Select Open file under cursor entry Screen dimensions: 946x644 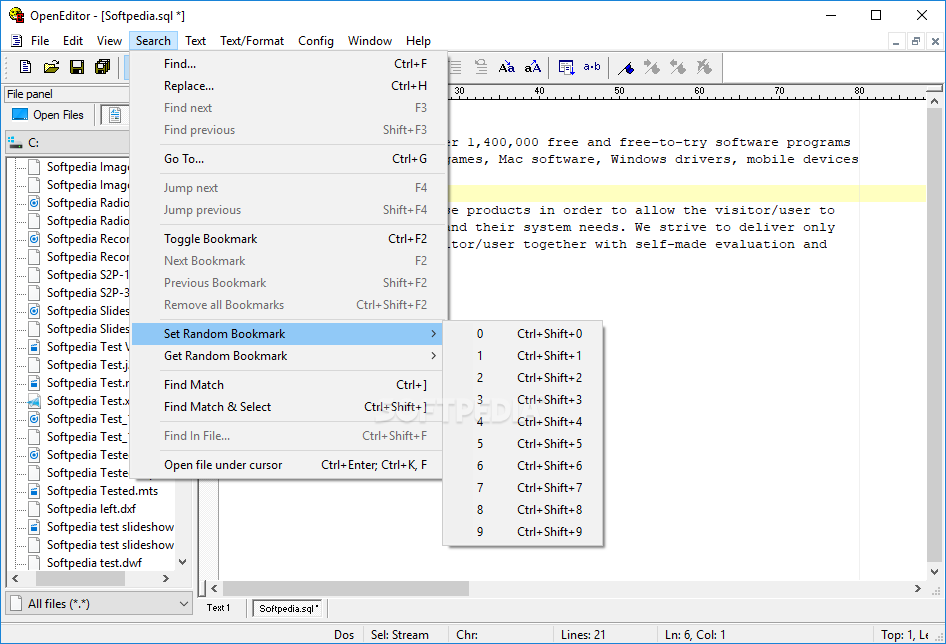[287, 465]
